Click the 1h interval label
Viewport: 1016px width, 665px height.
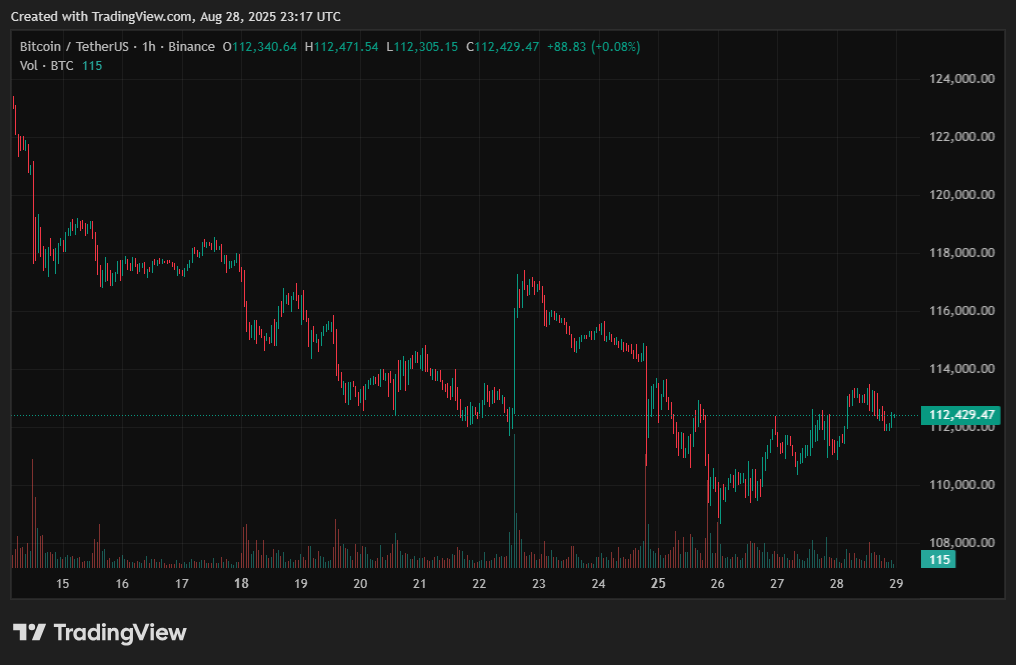(148, 47)
